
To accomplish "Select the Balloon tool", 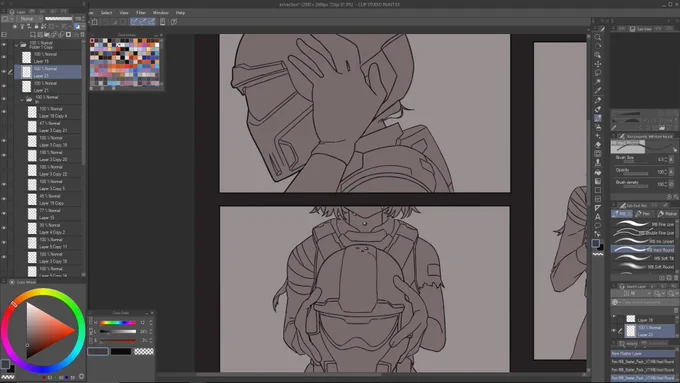I will coord(598,226).
